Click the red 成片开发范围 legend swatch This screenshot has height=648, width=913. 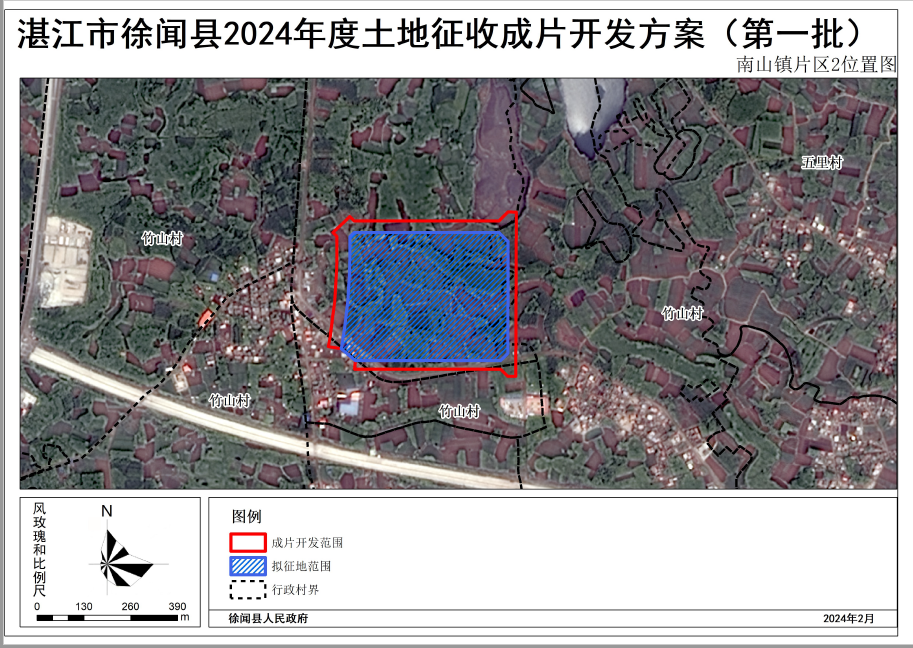point(247,543)
